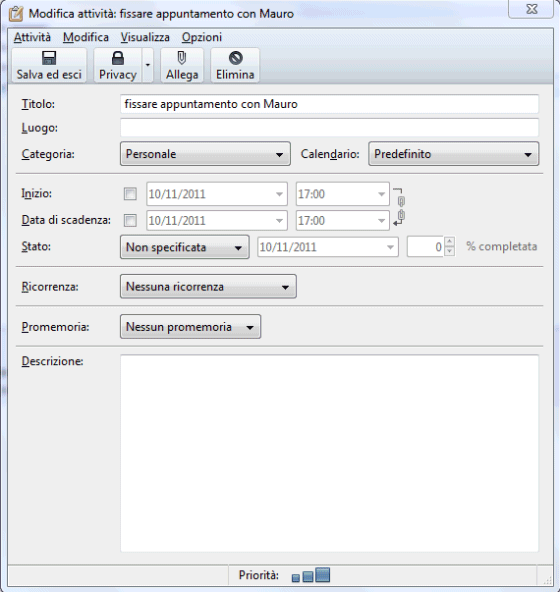Click the upper link-dates paperclip icon
The image size is (560, 592).
[401, 201]
